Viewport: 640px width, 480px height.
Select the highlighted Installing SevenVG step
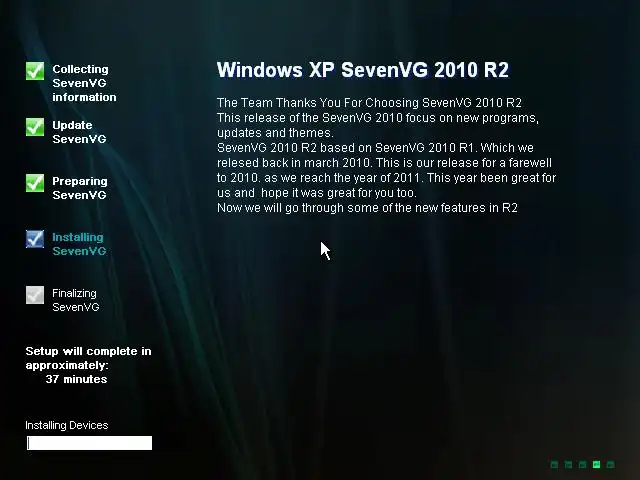[x=79, y=244]
